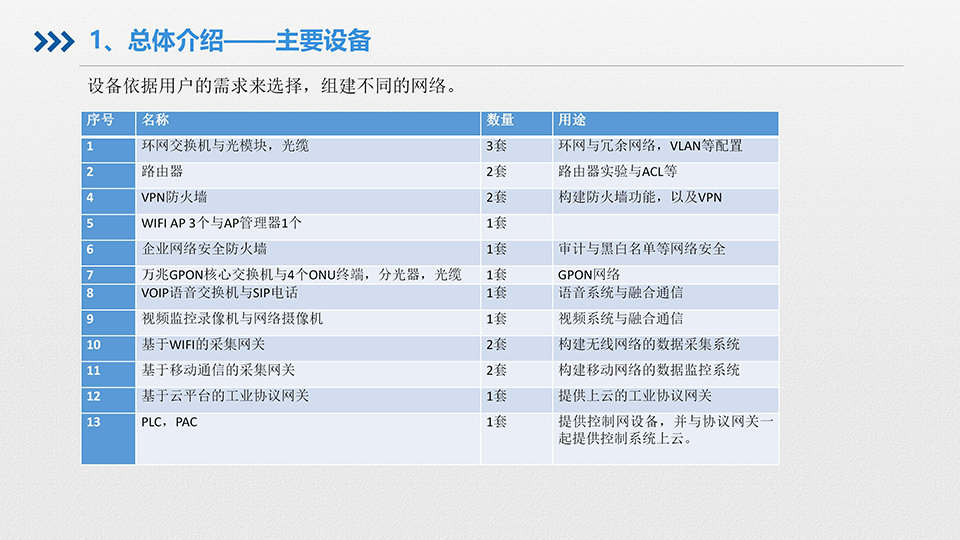Click the WIFI AP 3个与AP管理器1个 cell

pos(307,224)
